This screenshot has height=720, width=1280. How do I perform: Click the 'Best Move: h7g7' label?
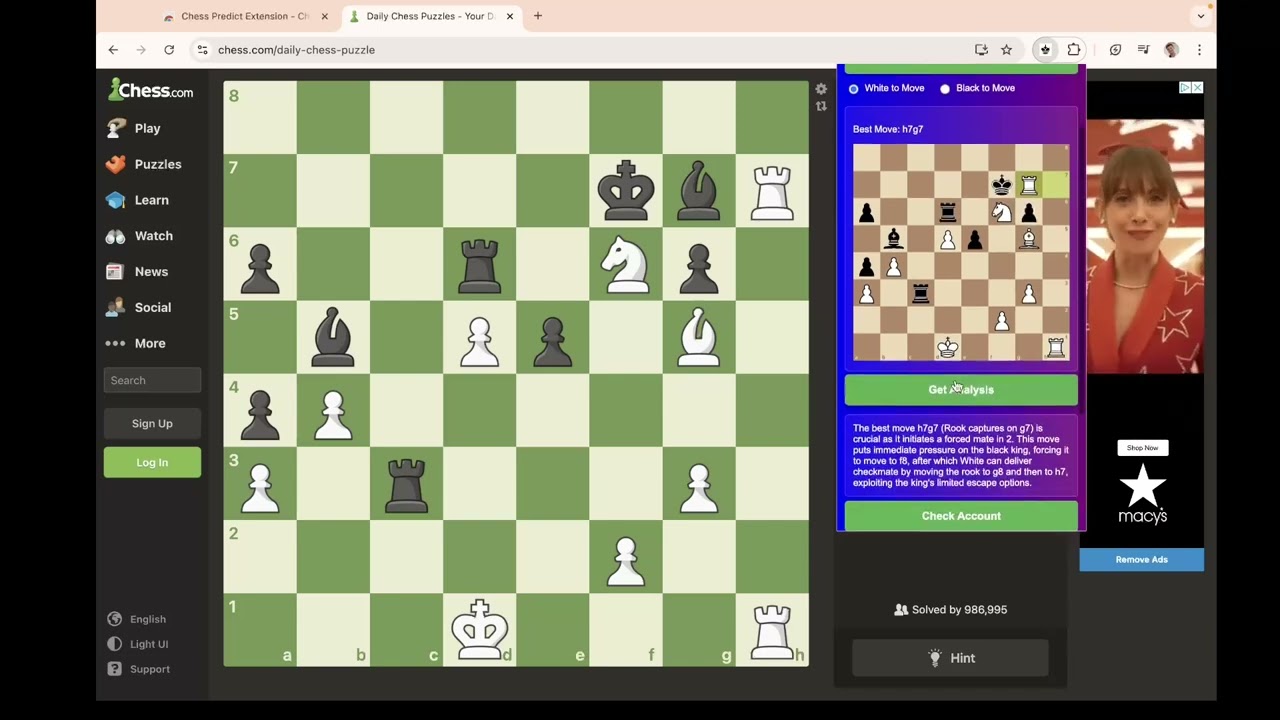pyautogui.click(x=888, y=129)
